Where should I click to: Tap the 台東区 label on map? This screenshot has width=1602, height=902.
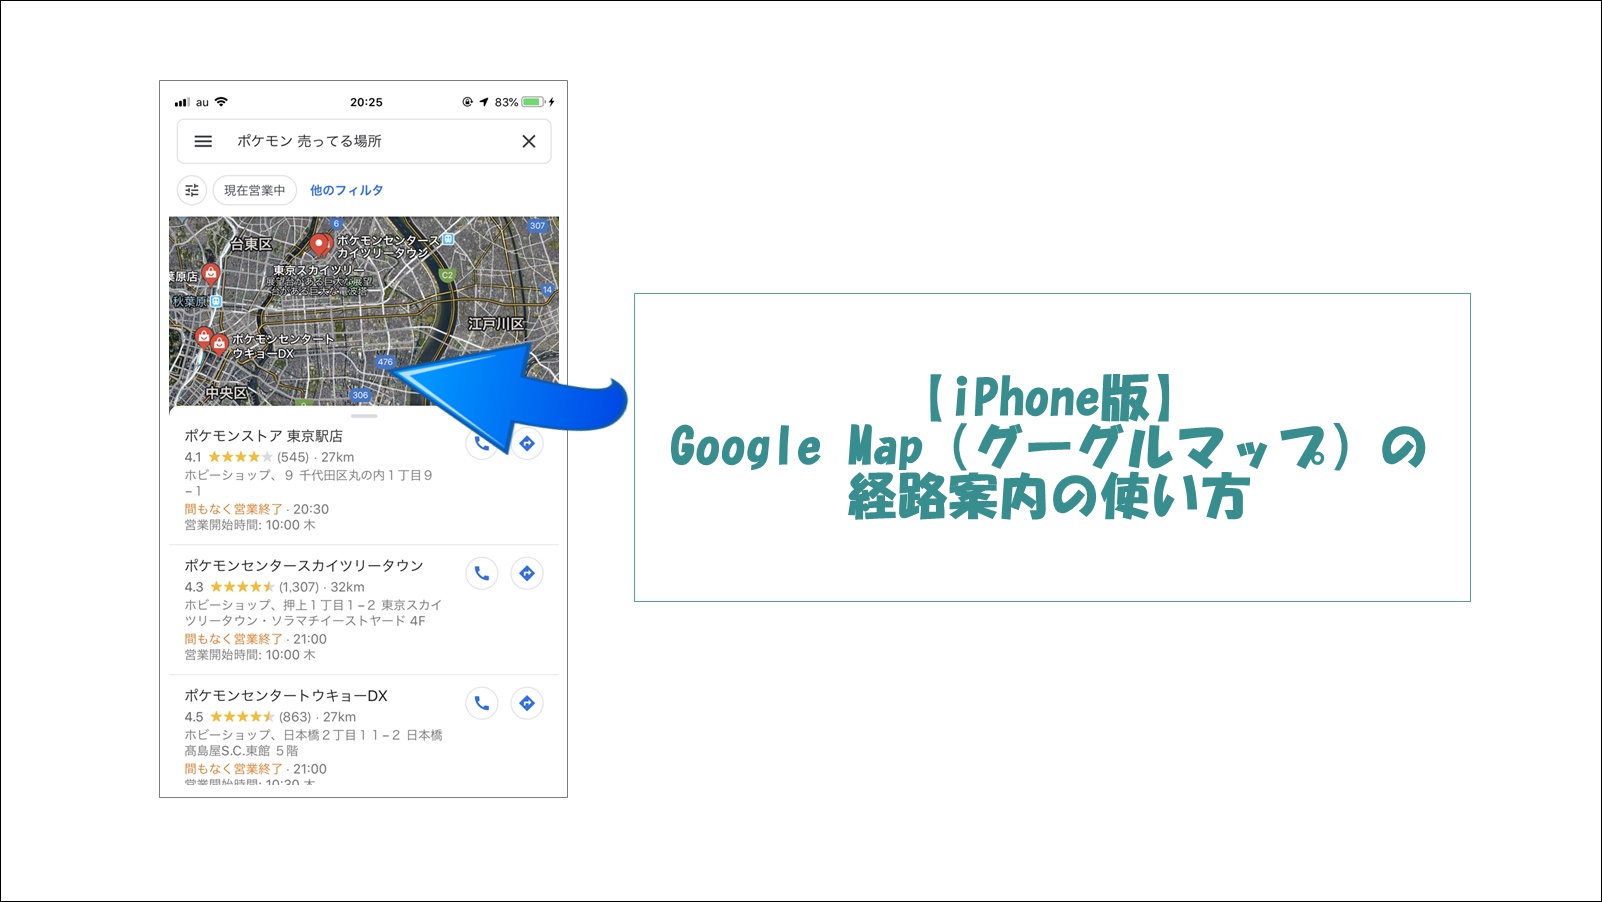click(x=251, y=244)
